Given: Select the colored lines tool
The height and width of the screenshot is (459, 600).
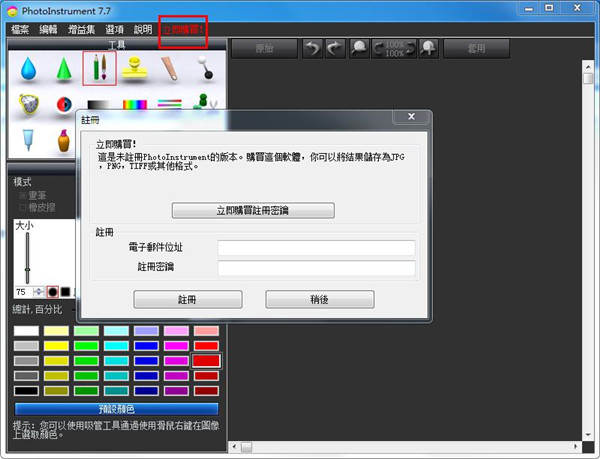Looking at the screenshot, I should [170, 104].
